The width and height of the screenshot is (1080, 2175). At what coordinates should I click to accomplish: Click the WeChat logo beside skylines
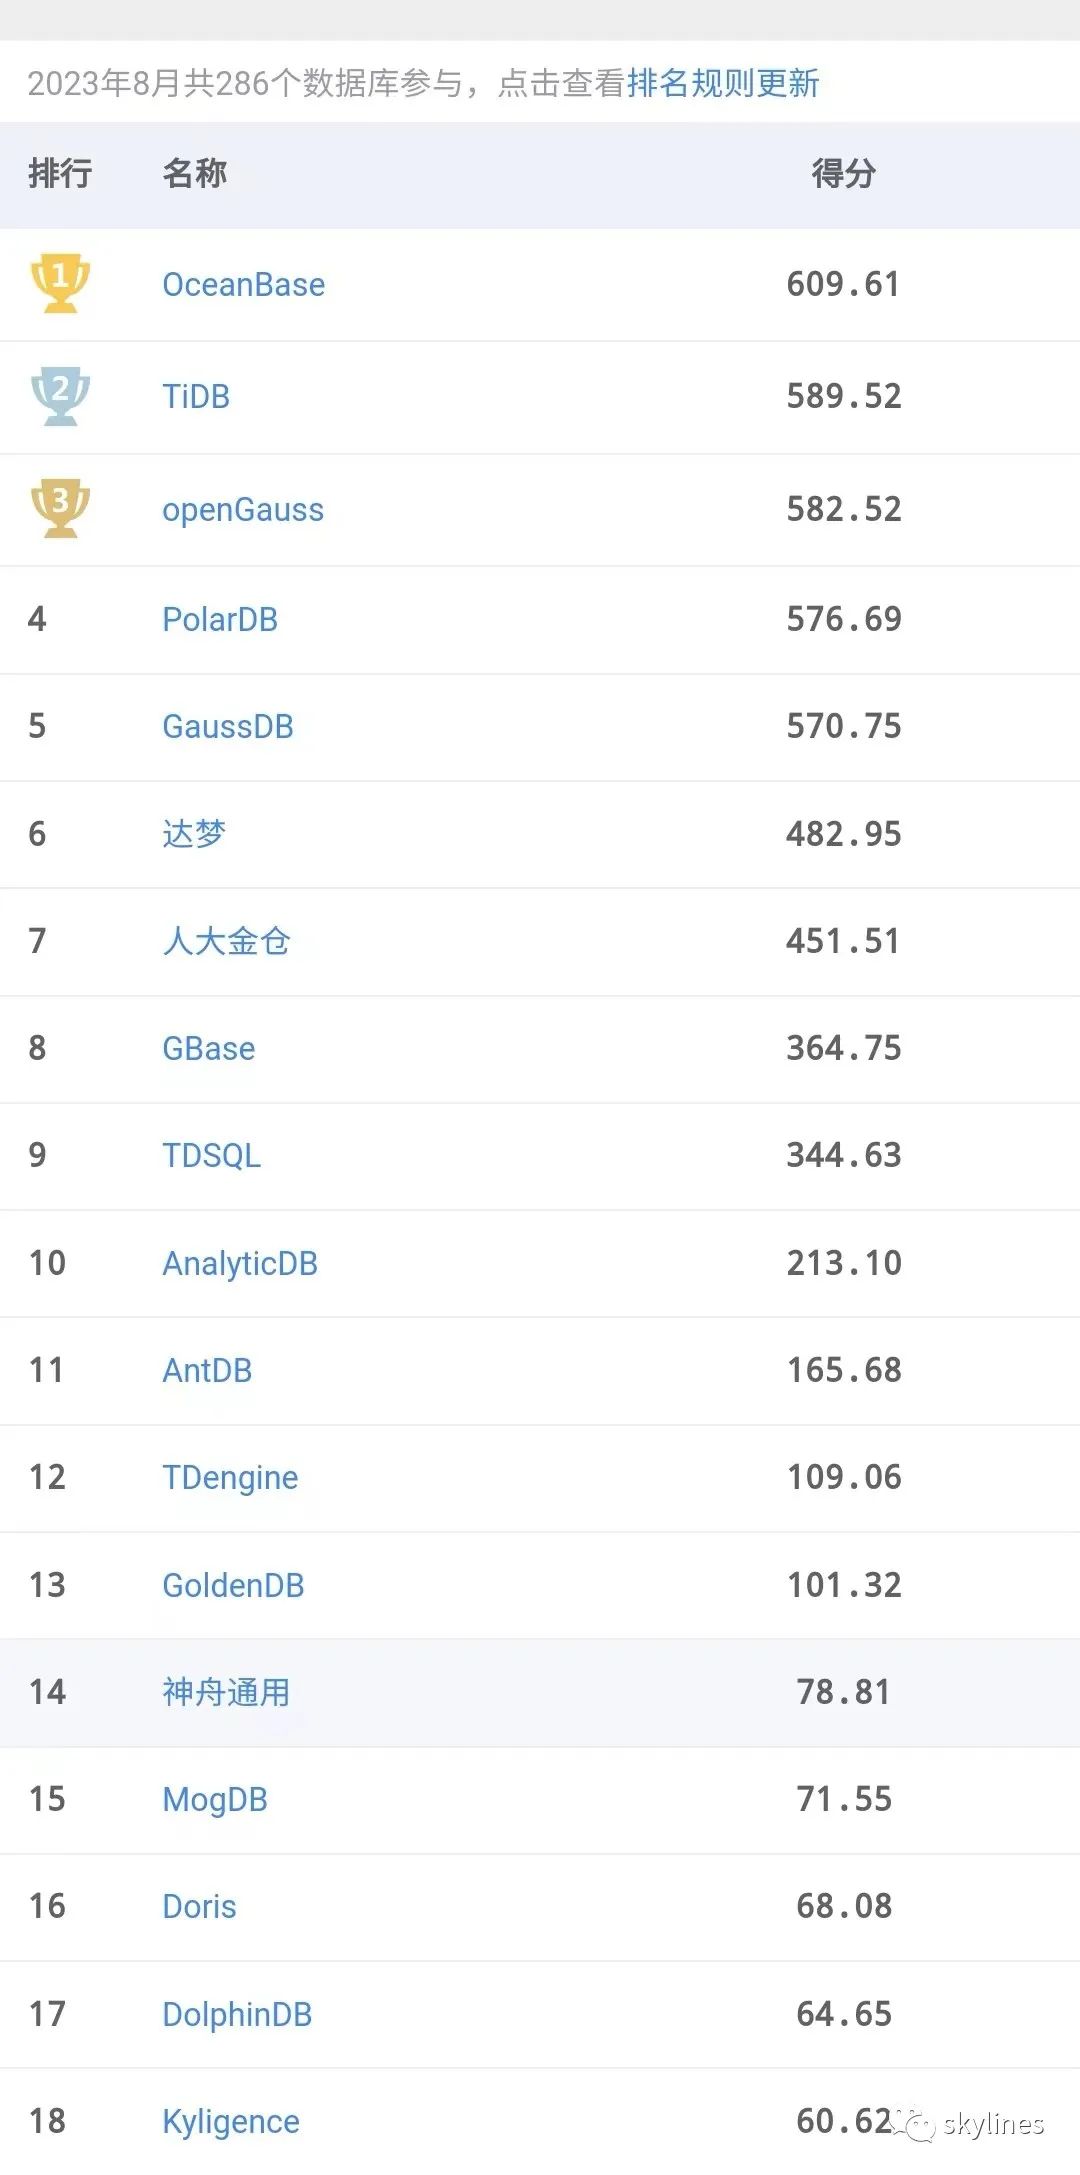click(917, 2124)
